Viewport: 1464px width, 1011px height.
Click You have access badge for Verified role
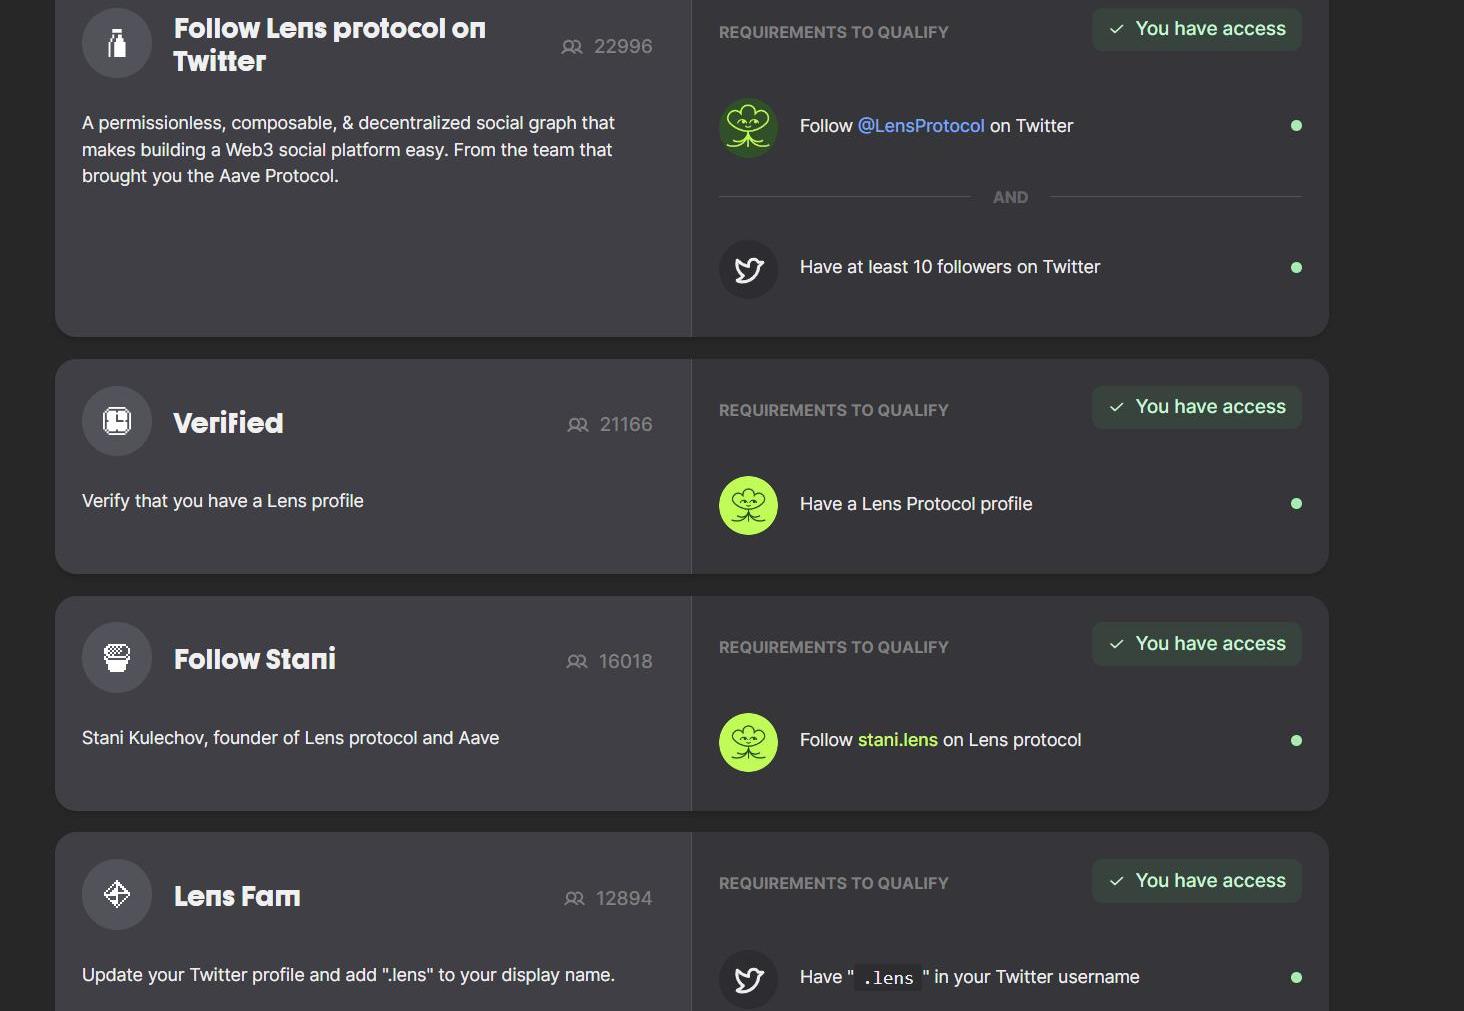point(1197,407)
